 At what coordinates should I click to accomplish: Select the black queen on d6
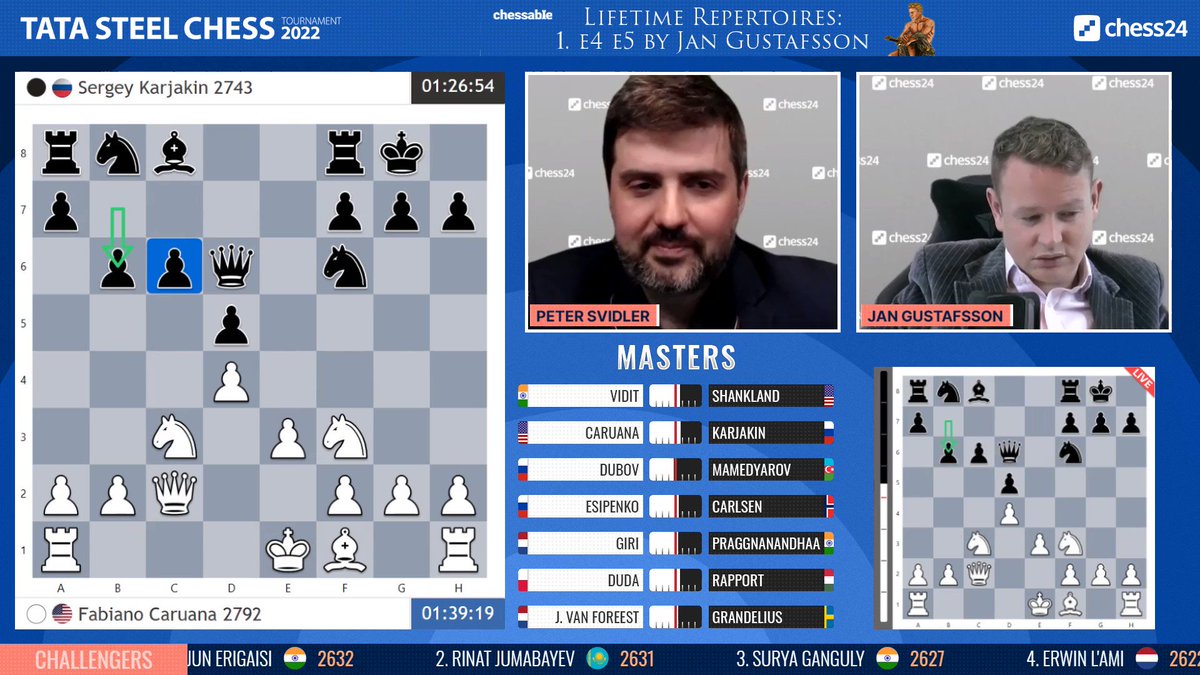click(x=231, y=266)
